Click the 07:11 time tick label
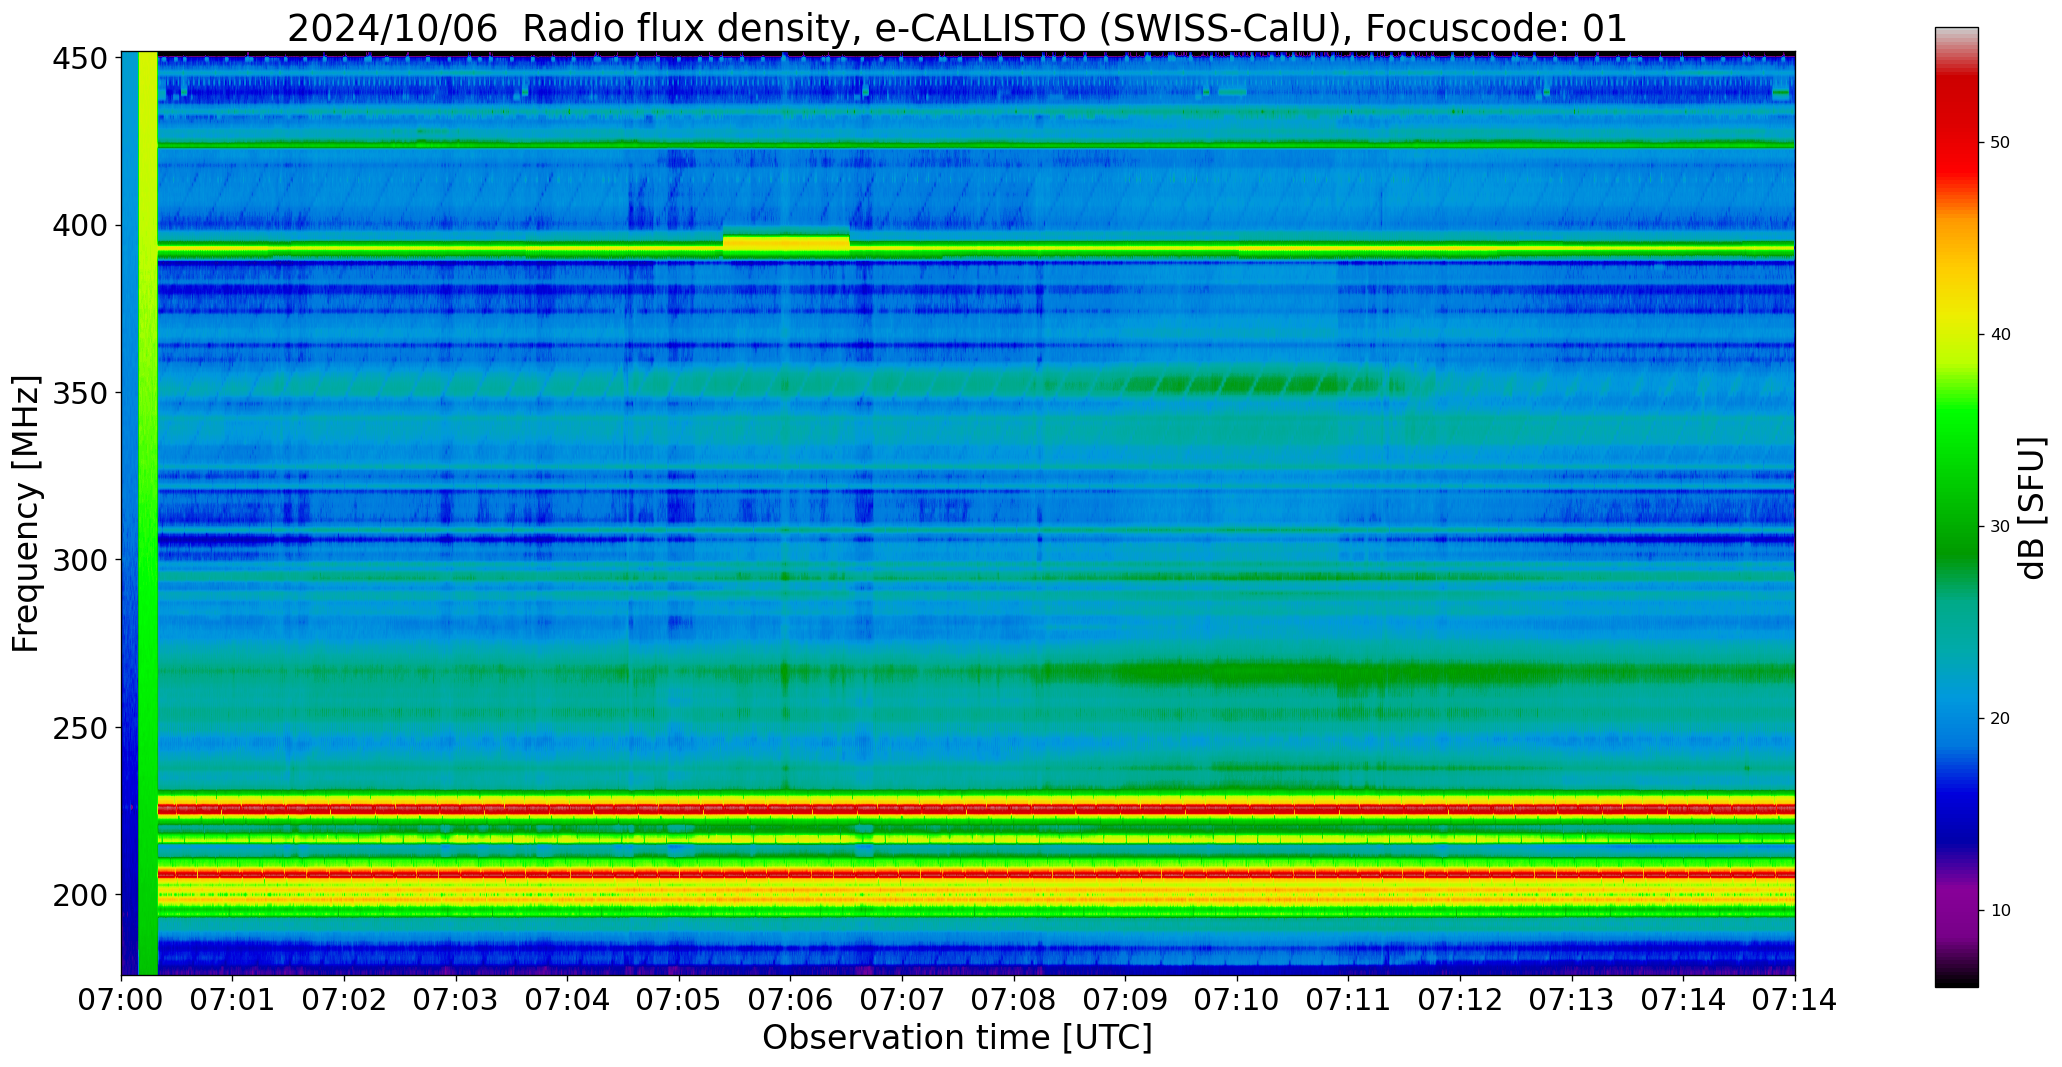 point(1348,1000)
